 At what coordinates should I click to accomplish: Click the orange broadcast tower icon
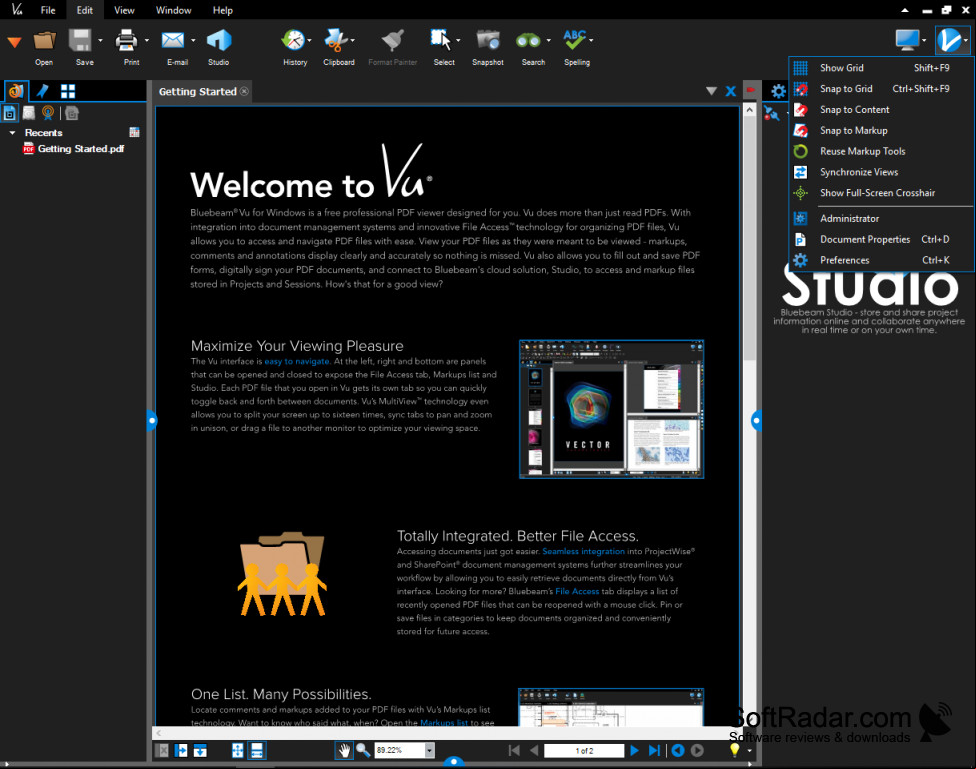point(48,113)
